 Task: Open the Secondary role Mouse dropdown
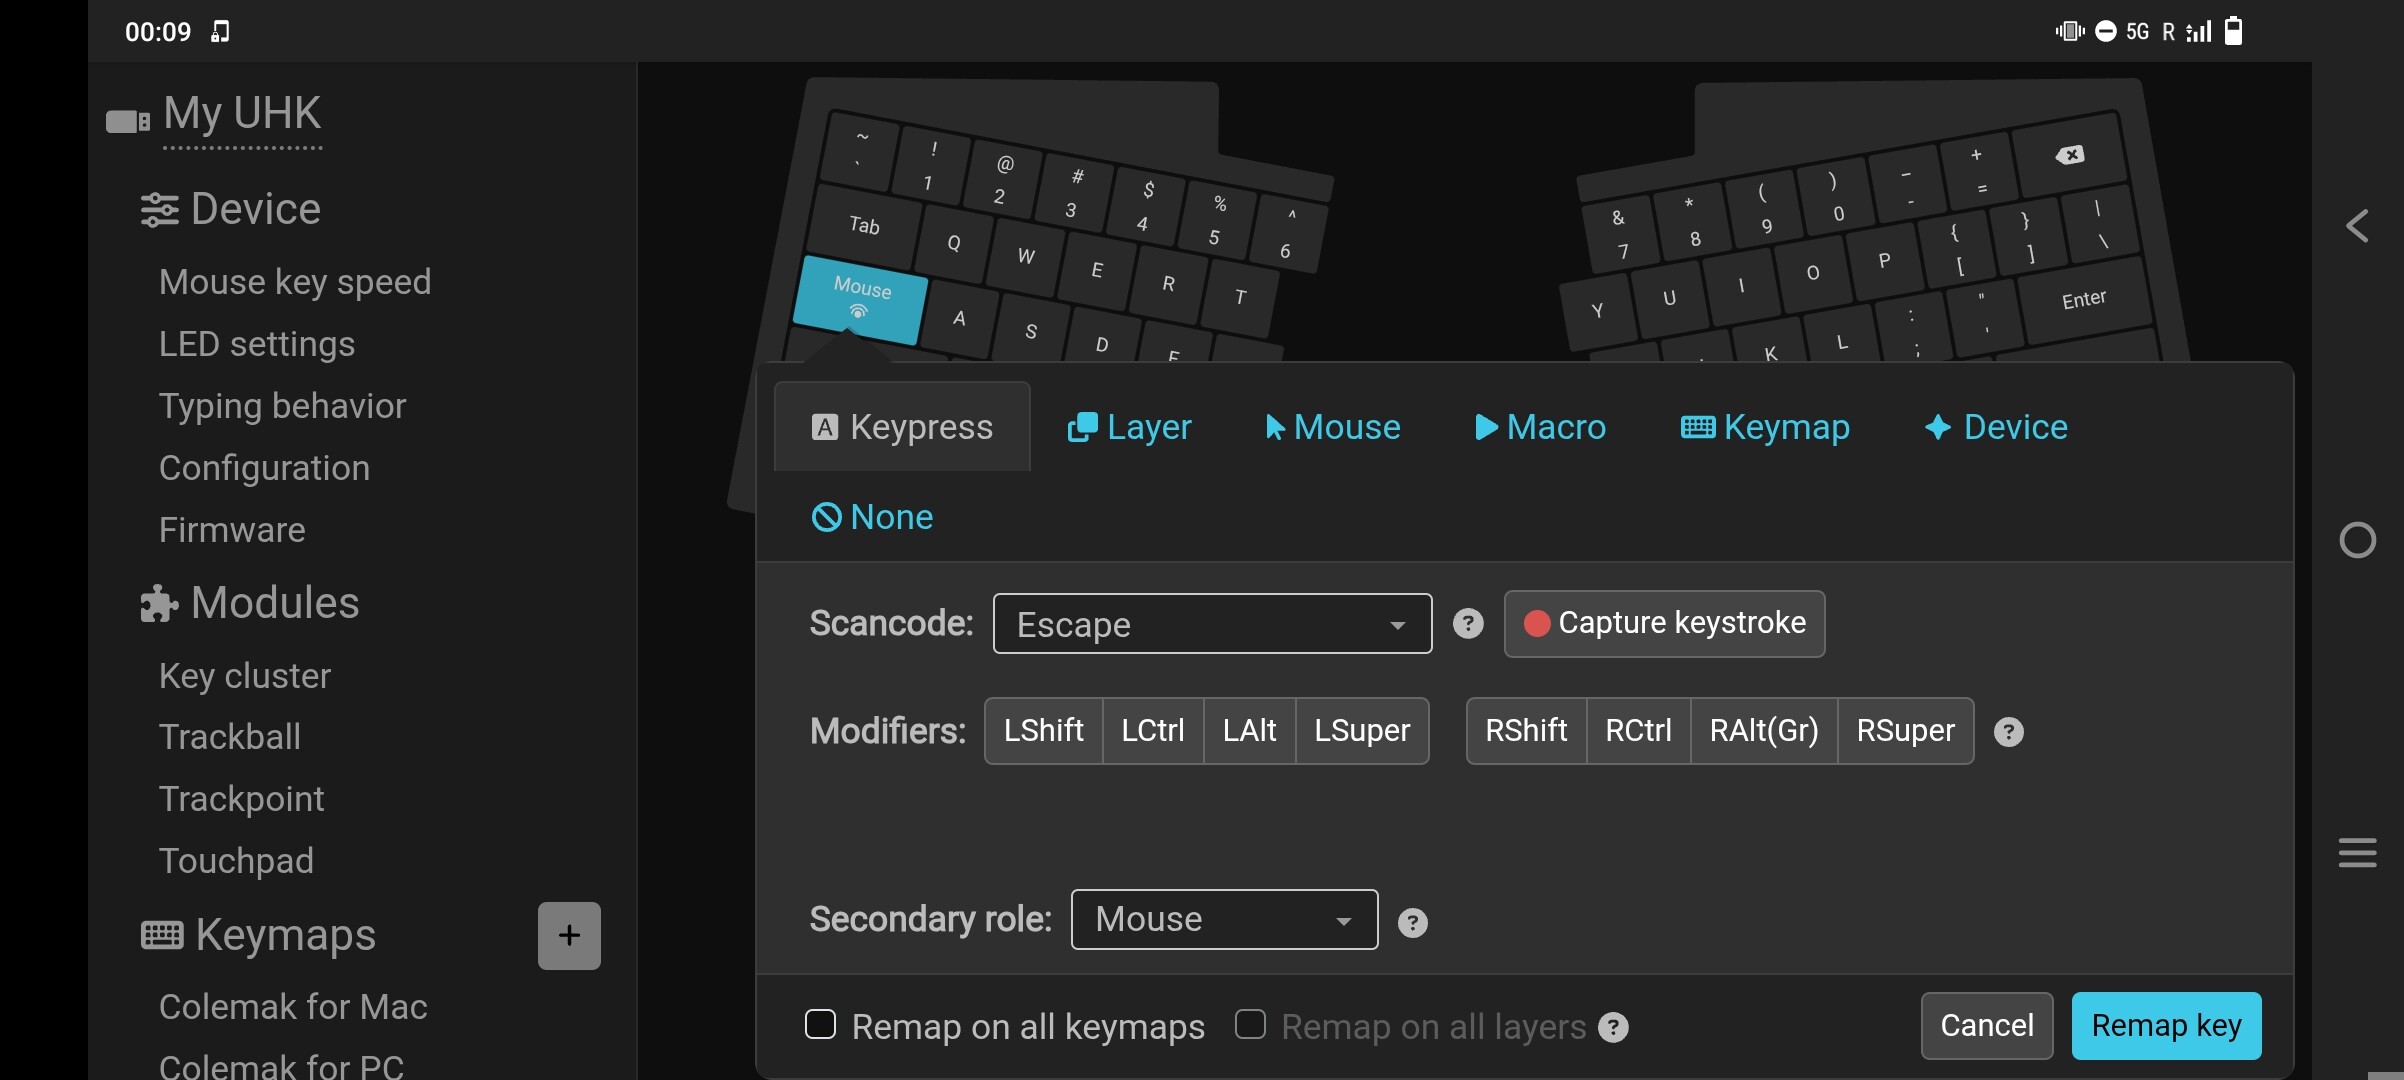pyautogui.click(x=1224, y=919)
